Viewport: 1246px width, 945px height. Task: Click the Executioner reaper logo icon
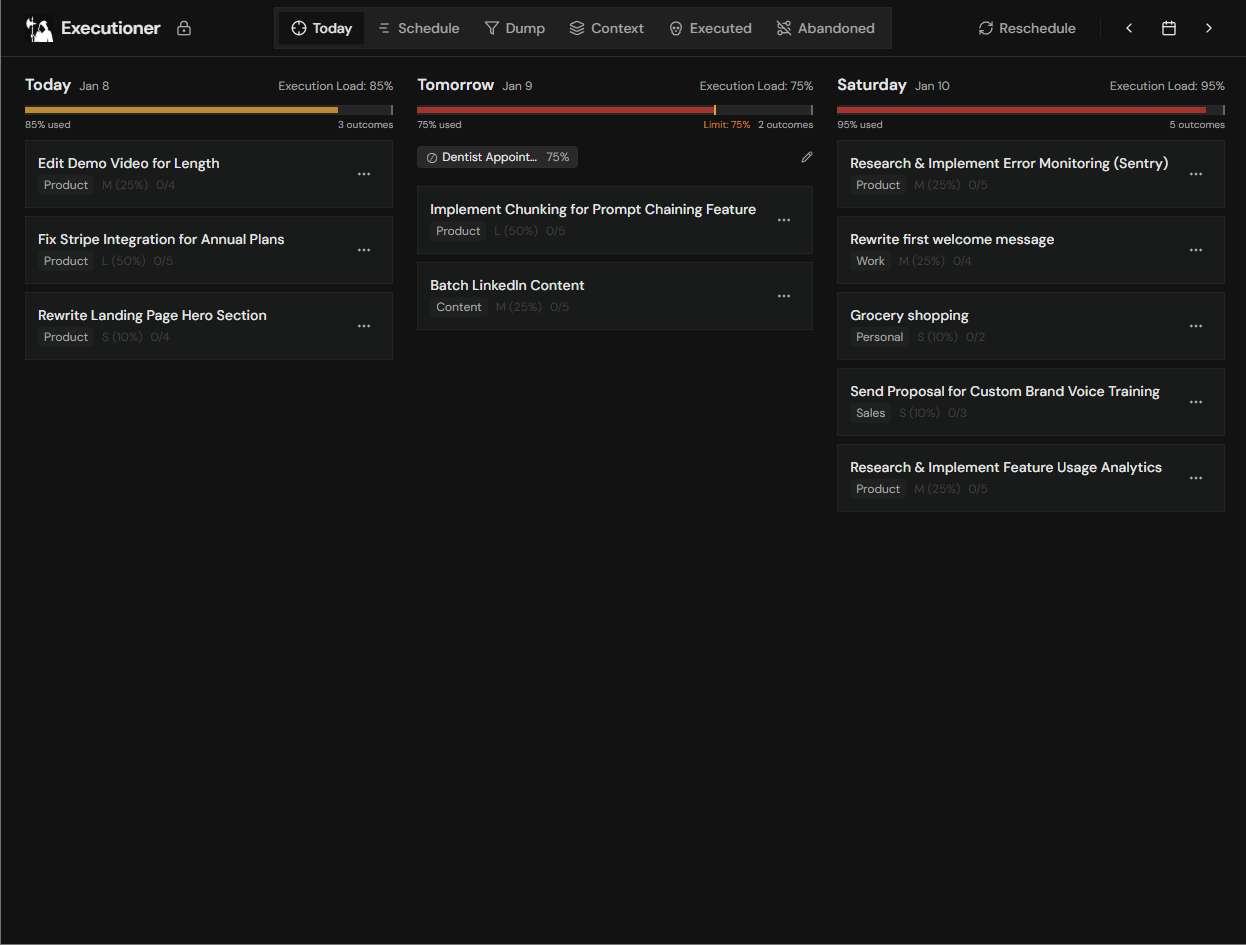click(x=39, y=29)
